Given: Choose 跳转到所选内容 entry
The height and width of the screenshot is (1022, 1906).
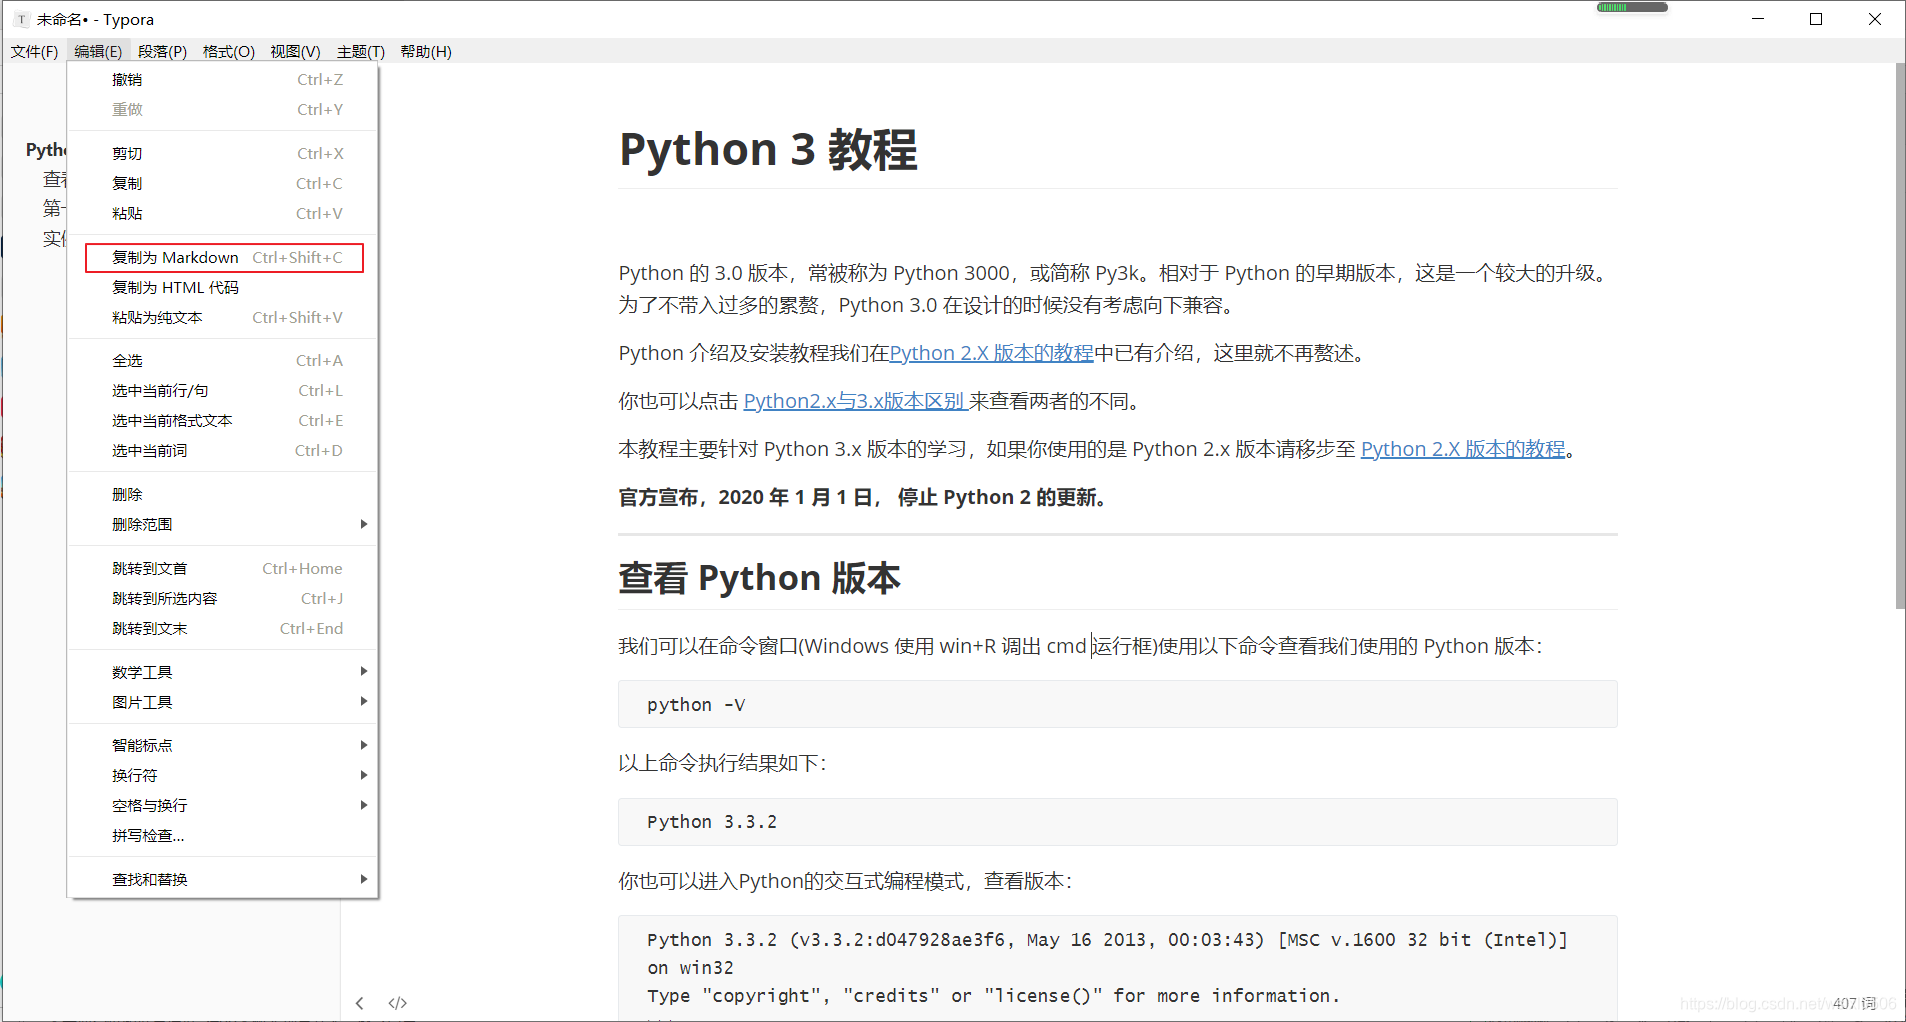Looking at the screenshot, I should pos(223,598).
